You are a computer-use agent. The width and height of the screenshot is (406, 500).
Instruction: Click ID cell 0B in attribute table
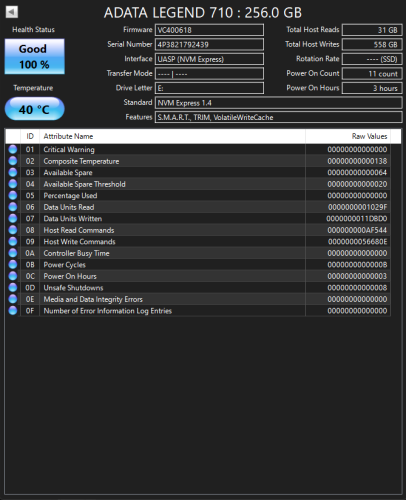30,265
